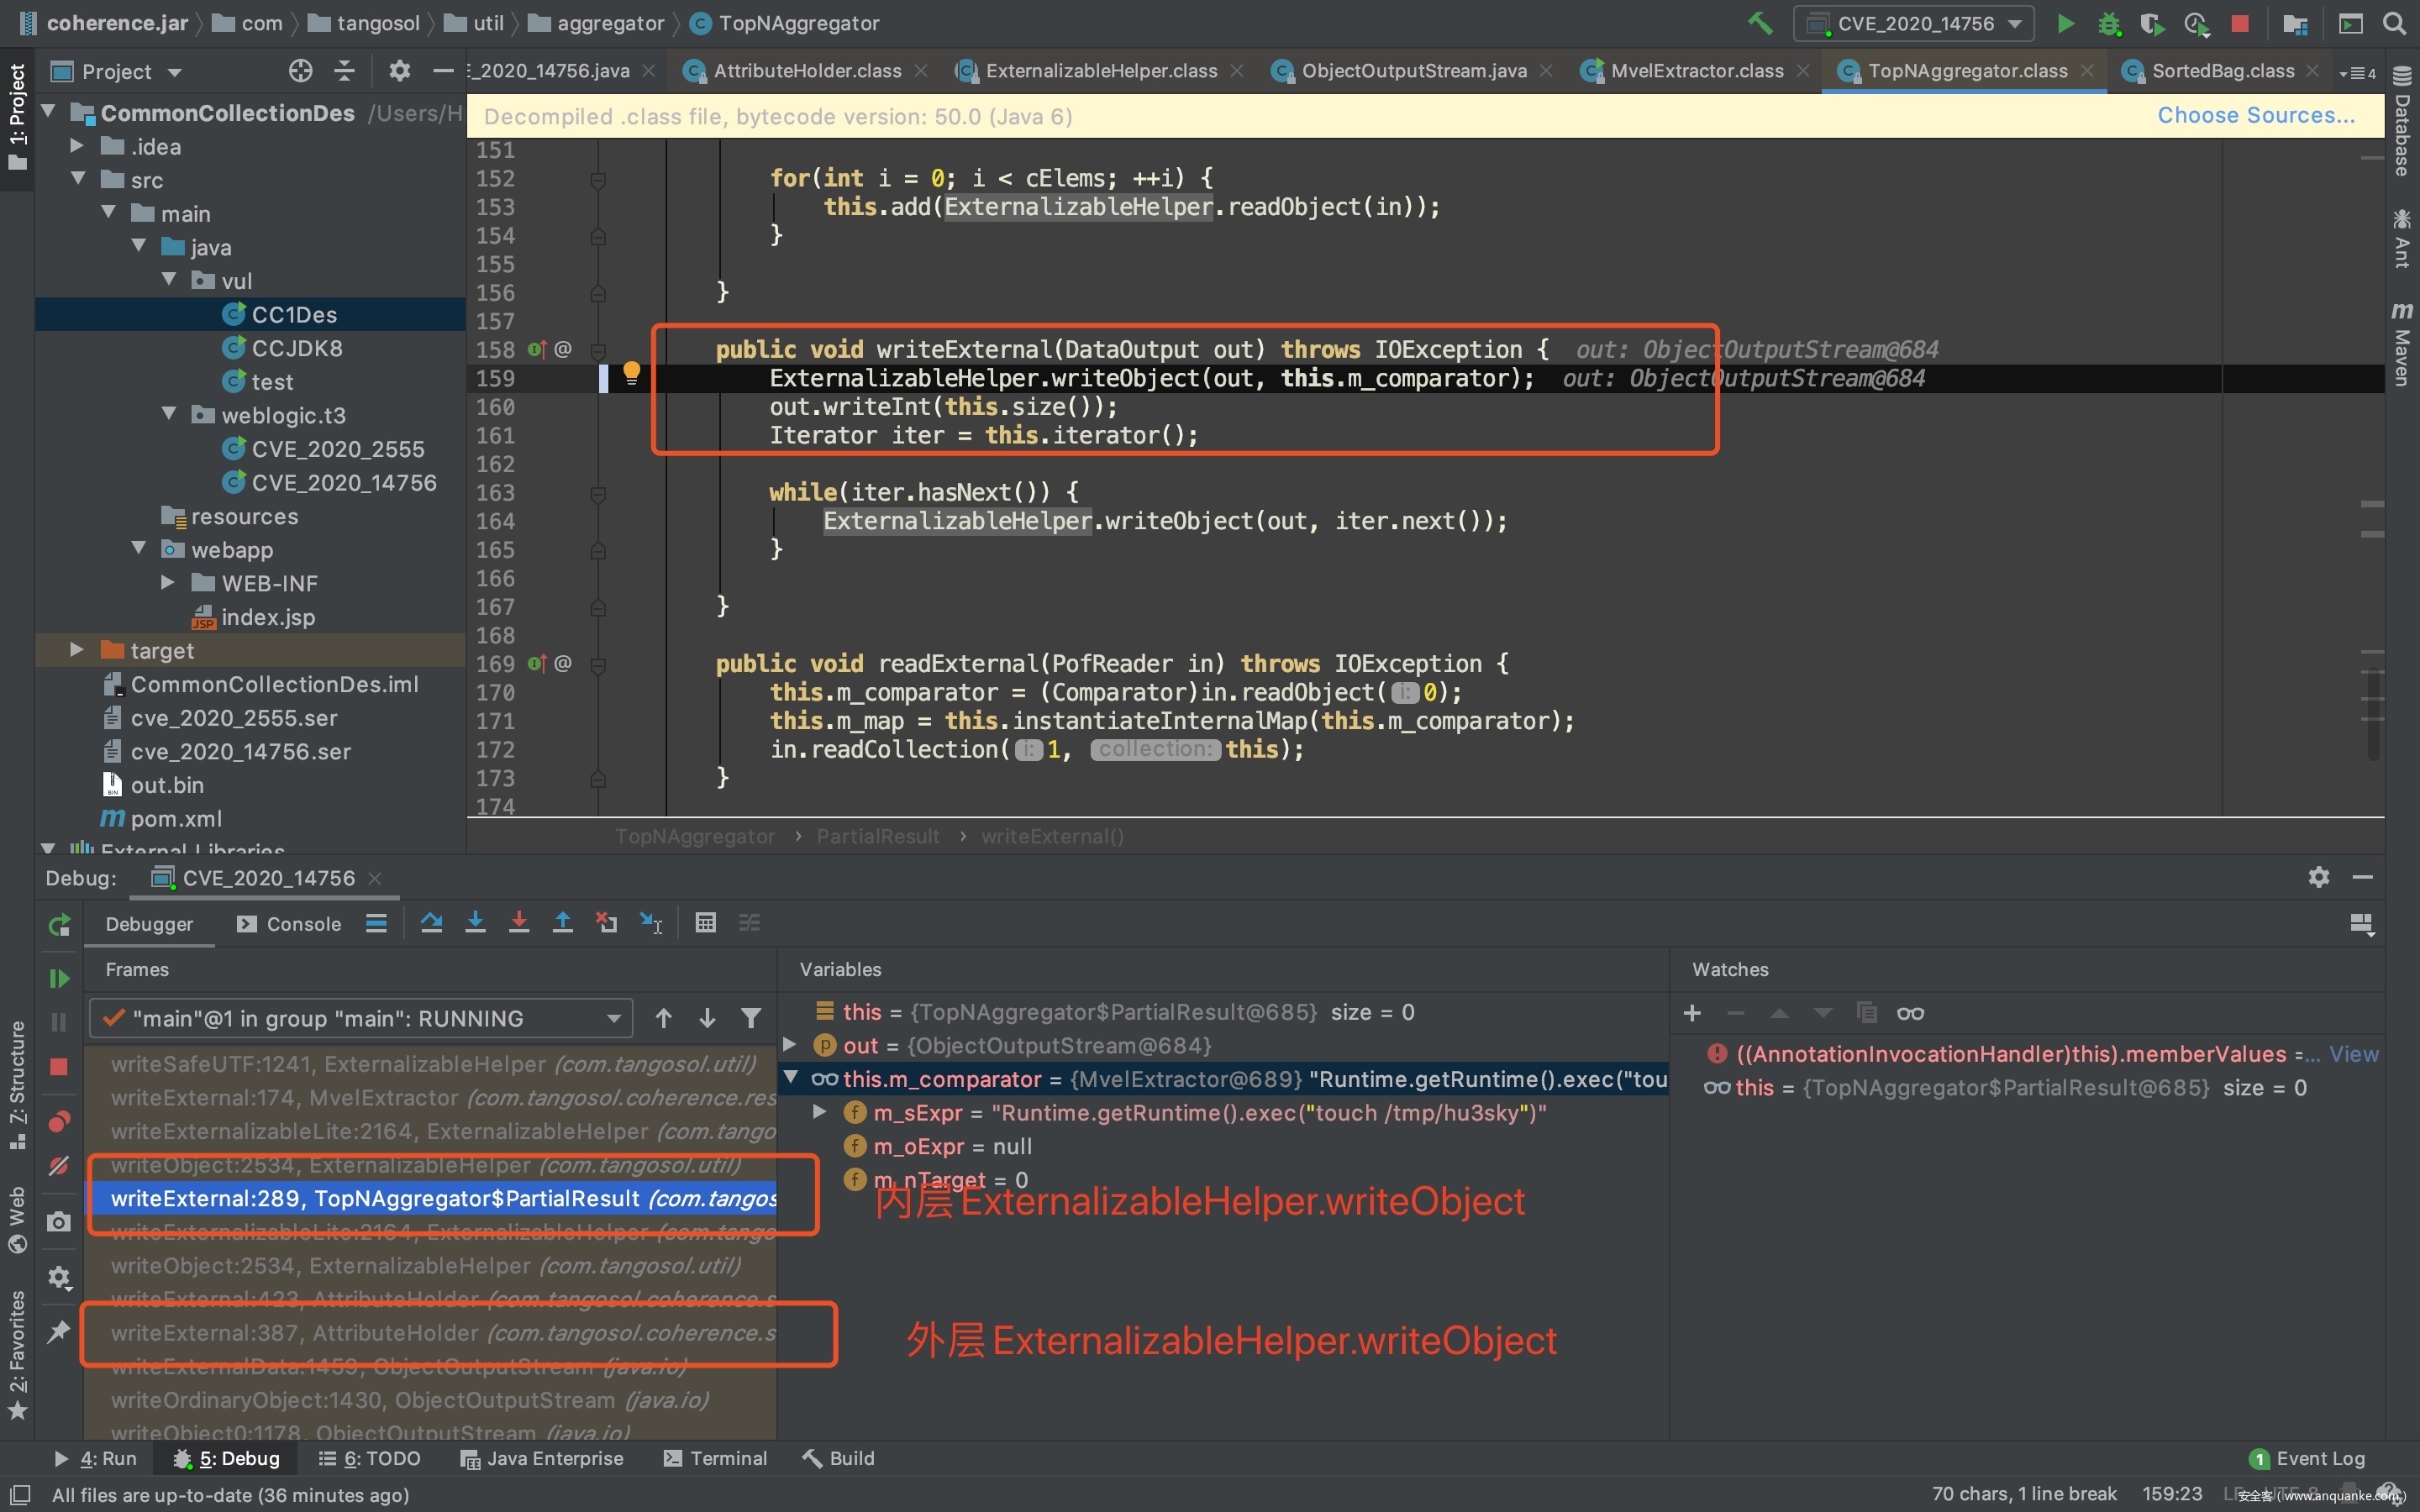Open the Terminal tool window button
2420x1512 pixels.
(x=715, y=1458)
